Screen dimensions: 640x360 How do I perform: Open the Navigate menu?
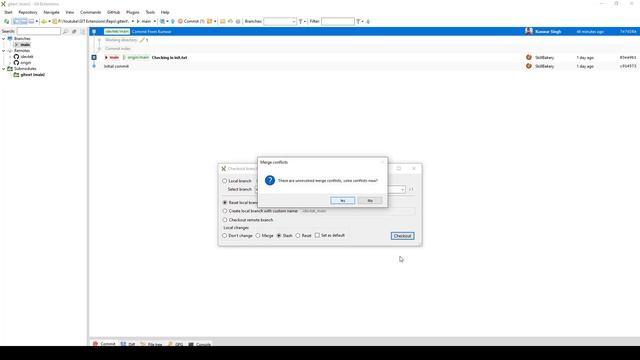point(51,12)
